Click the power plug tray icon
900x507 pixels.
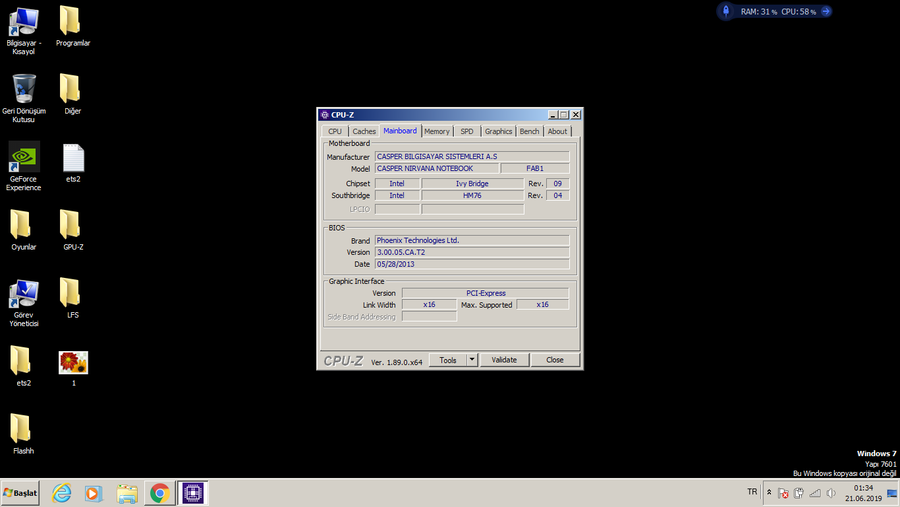[798, 493]
